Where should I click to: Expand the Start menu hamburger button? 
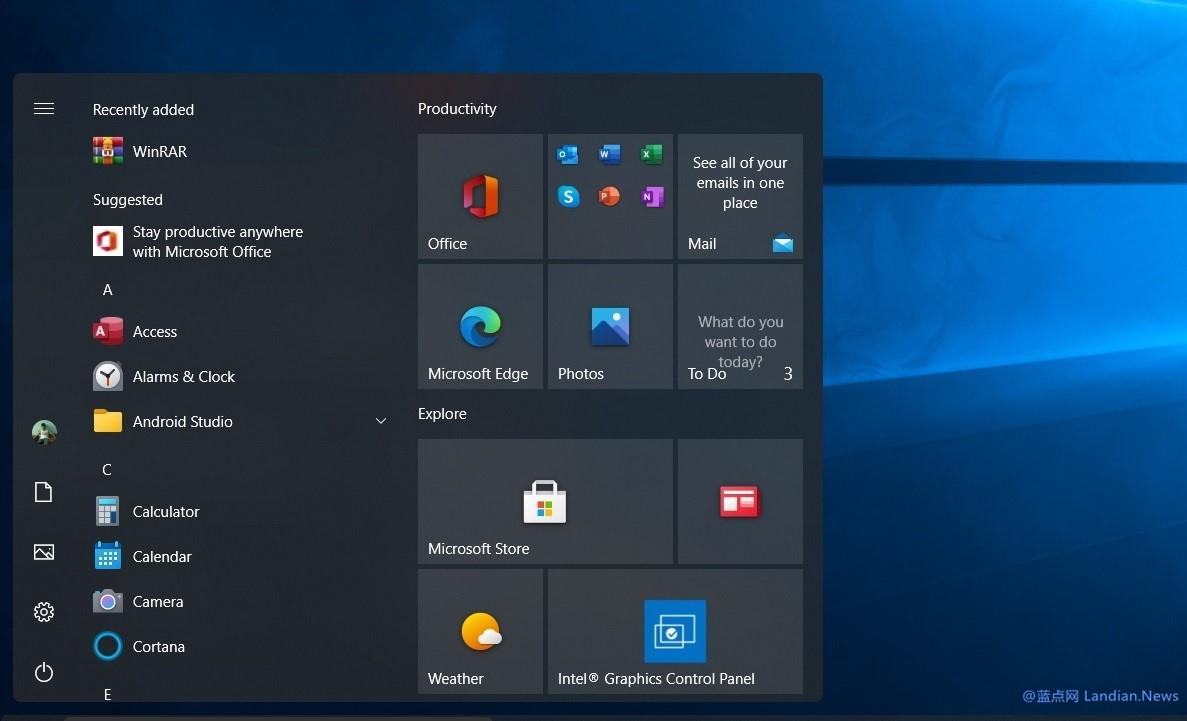(x=44, y=109)
